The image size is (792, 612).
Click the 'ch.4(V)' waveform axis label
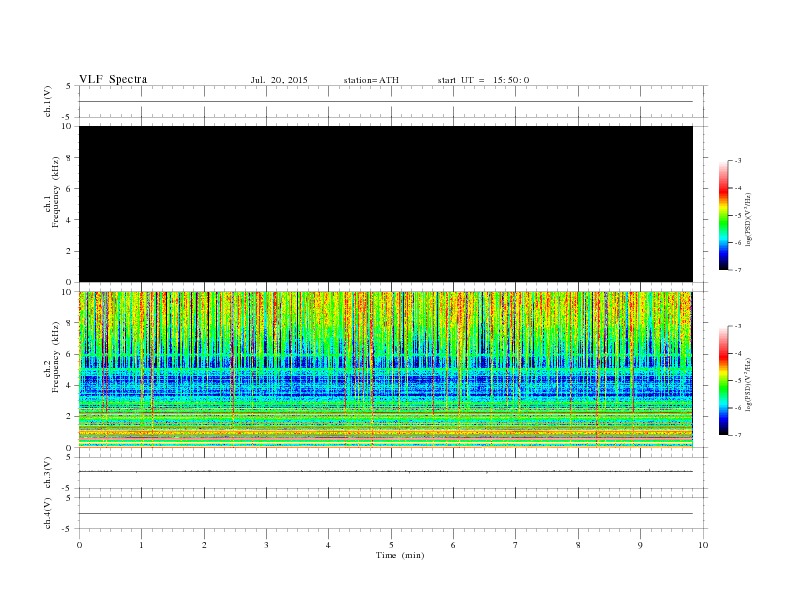pyautogui.click(x=48, y=513)
